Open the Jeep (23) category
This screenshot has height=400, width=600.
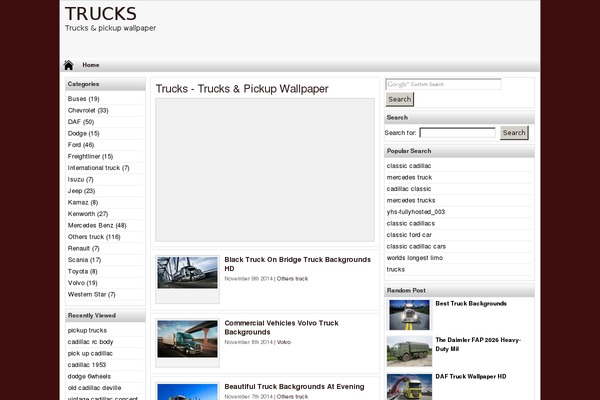point(81,191)
